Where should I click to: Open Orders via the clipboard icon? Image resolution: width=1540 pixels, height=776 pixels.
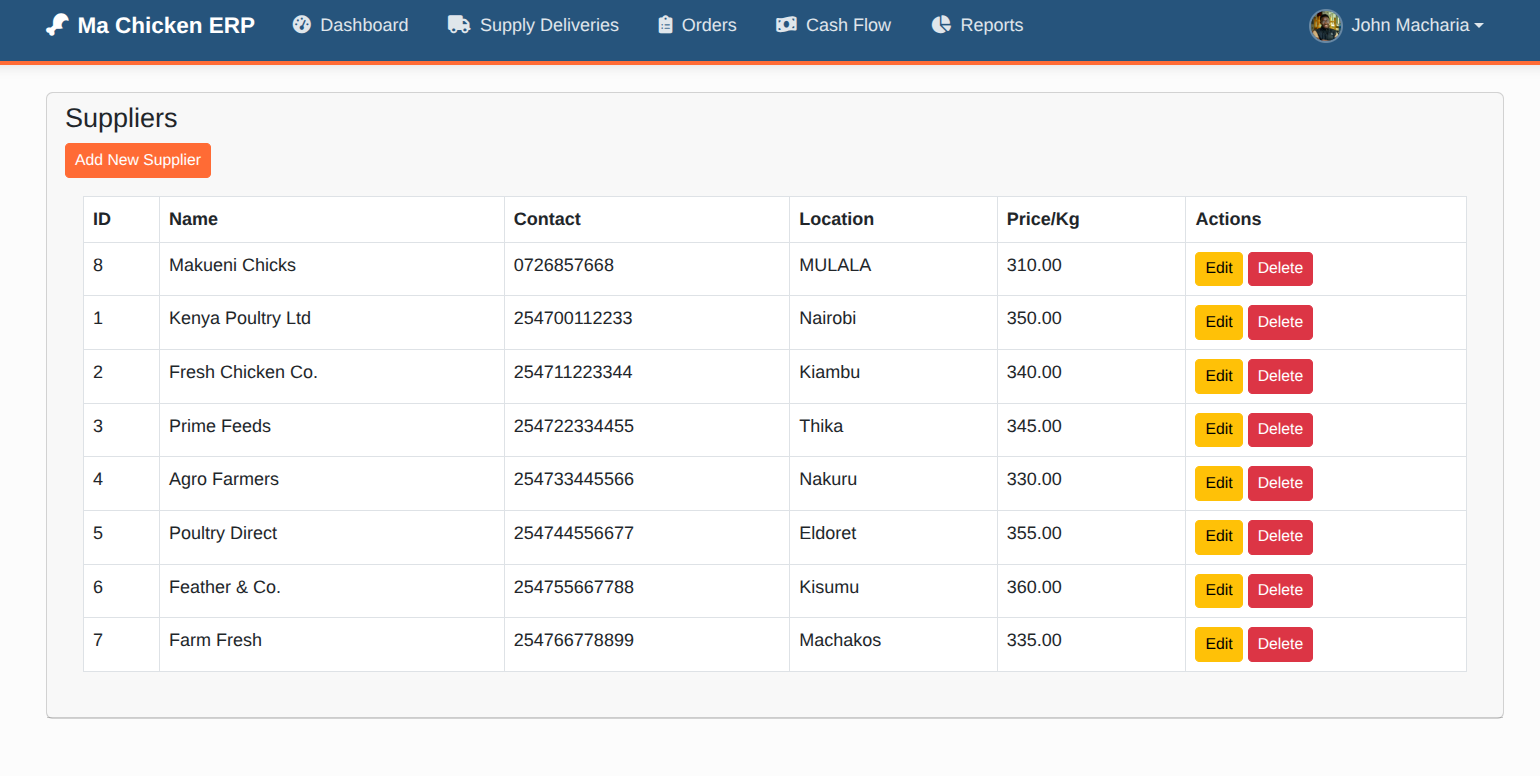coord(663,25)
